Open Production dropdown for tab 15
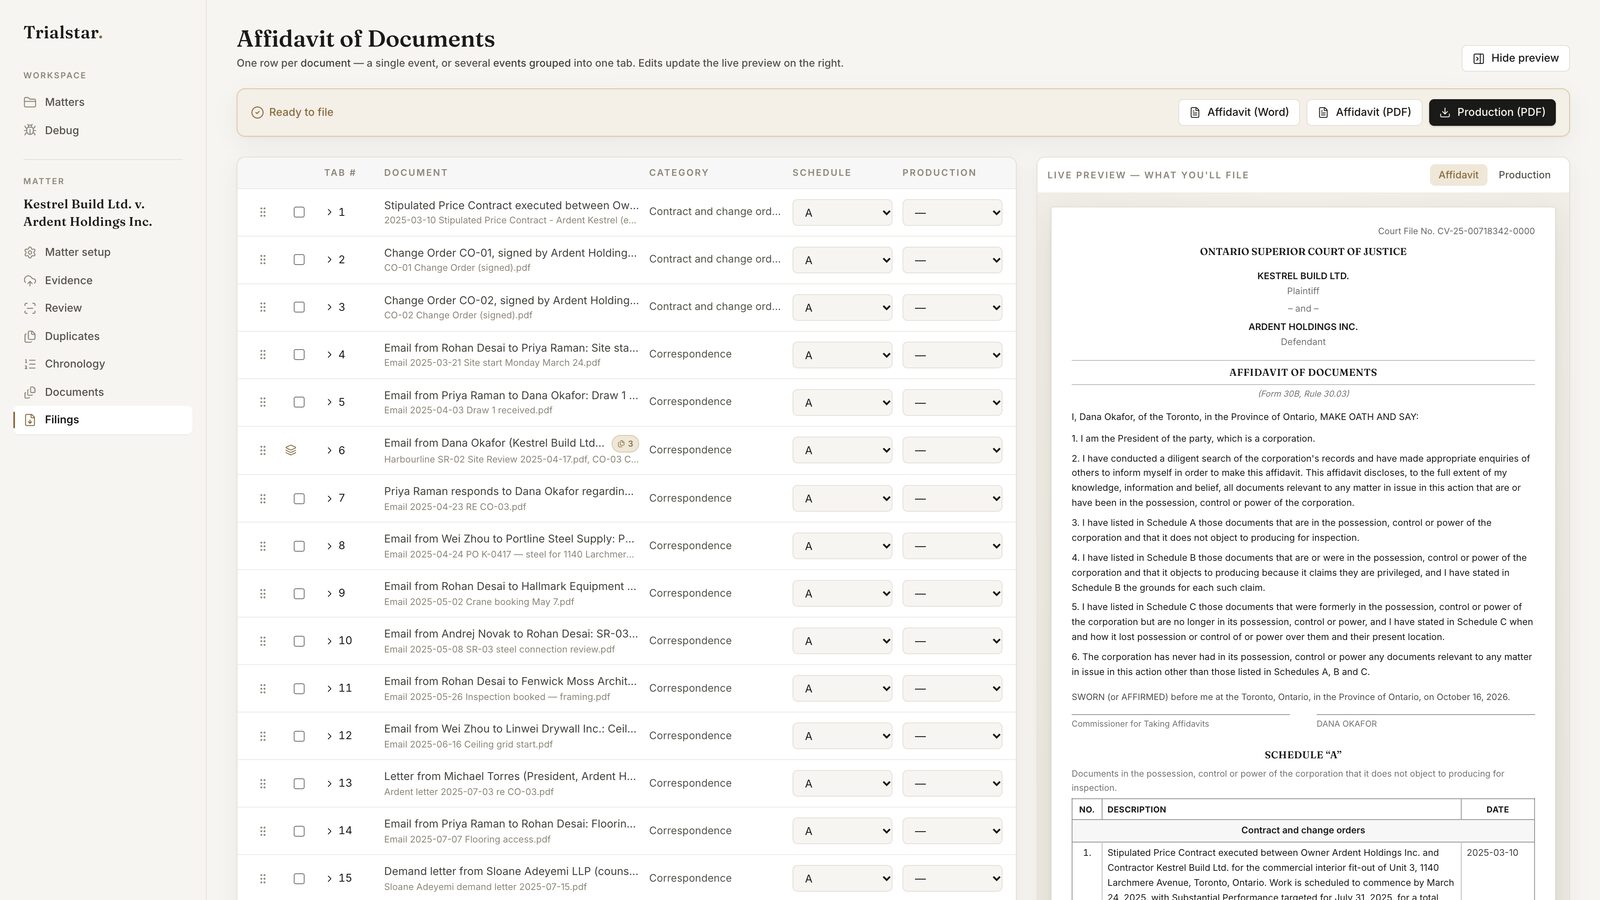Viewport: 1600px width, 900px height. click(952, 878)
